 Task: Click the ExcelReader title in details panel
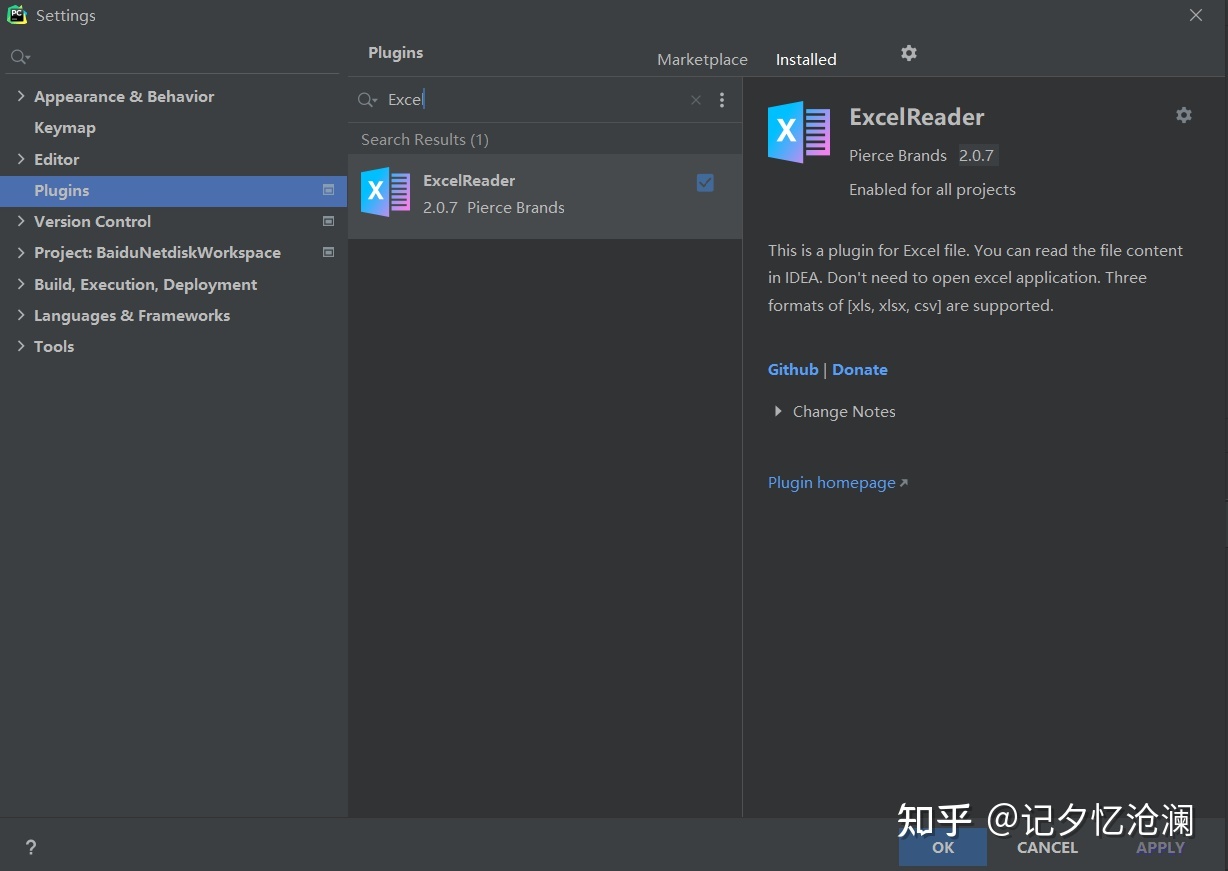(x=917, y=117)
